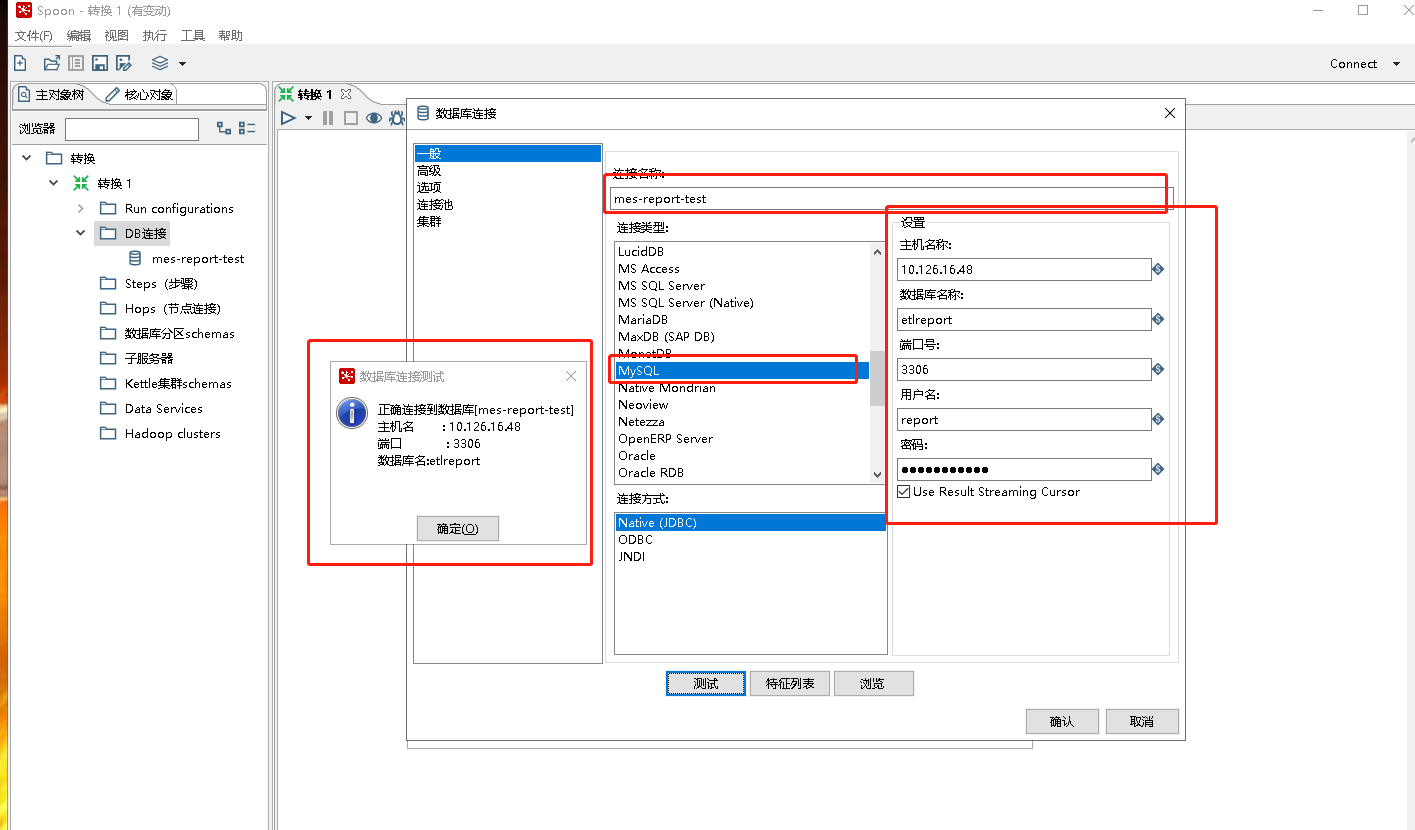This screenshot has height=830, width=1415.
Task: Click the variable icon beside 主机名称 field
Action: click(1158, 269)
